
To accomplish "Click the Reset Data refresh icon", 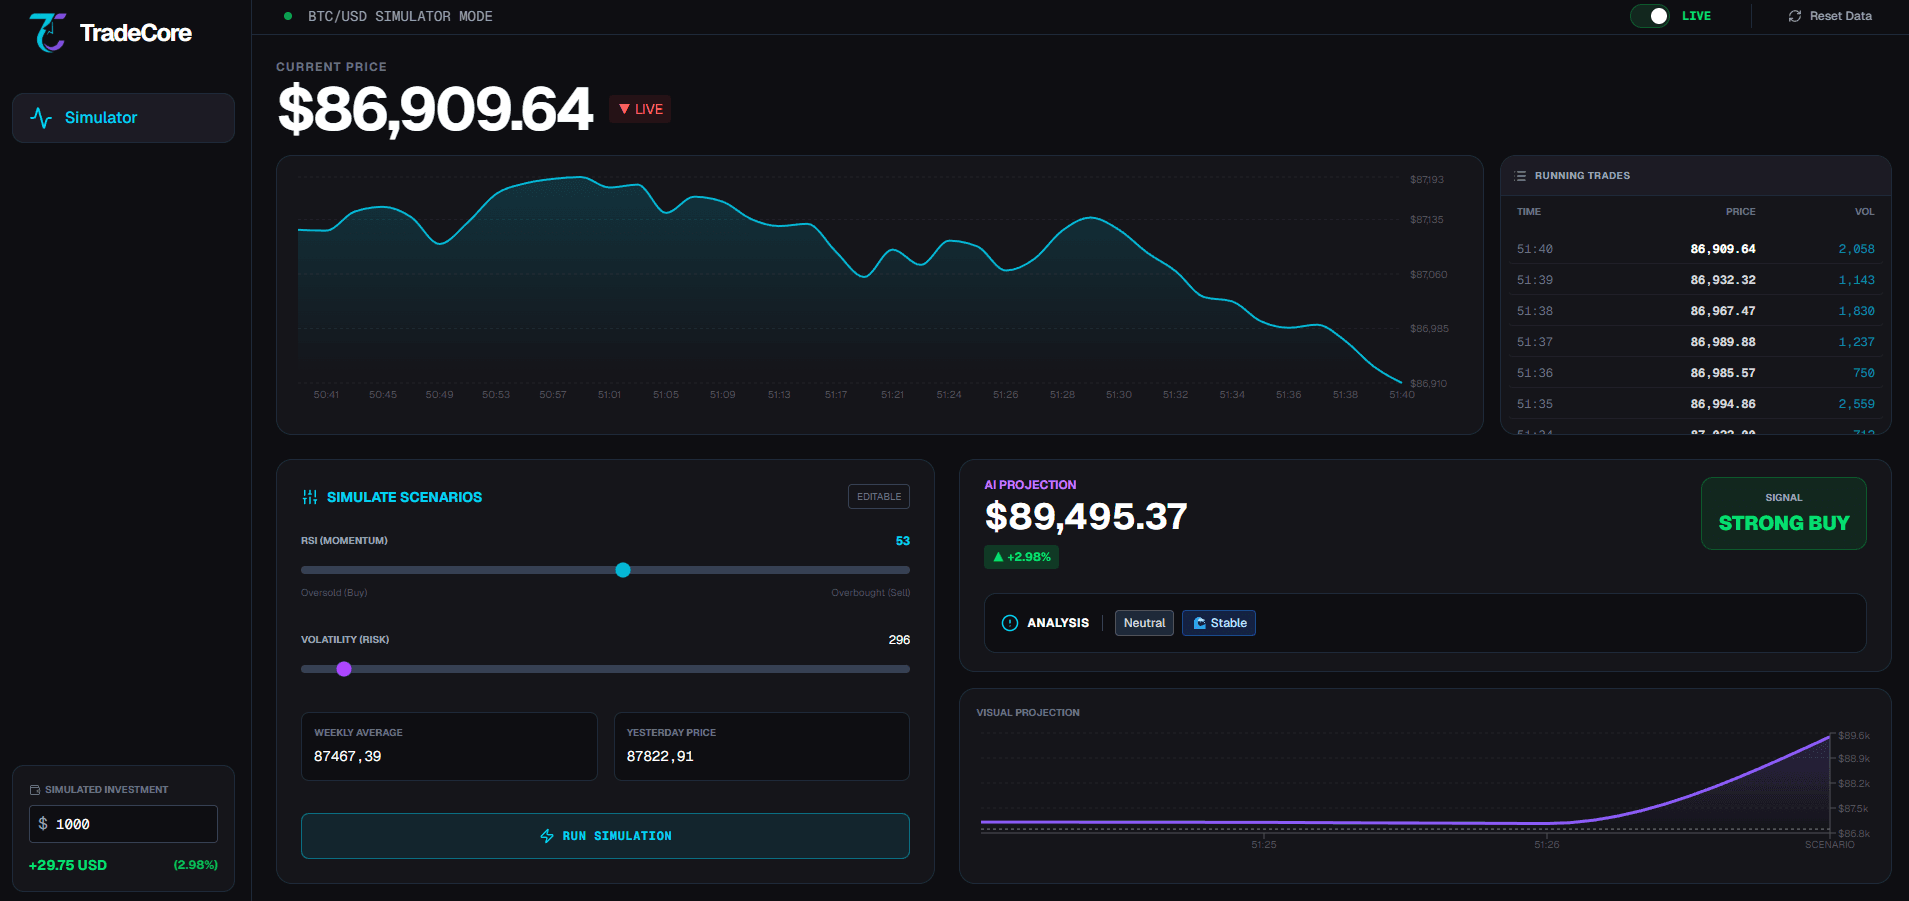I will click(x=1795, y=16).
